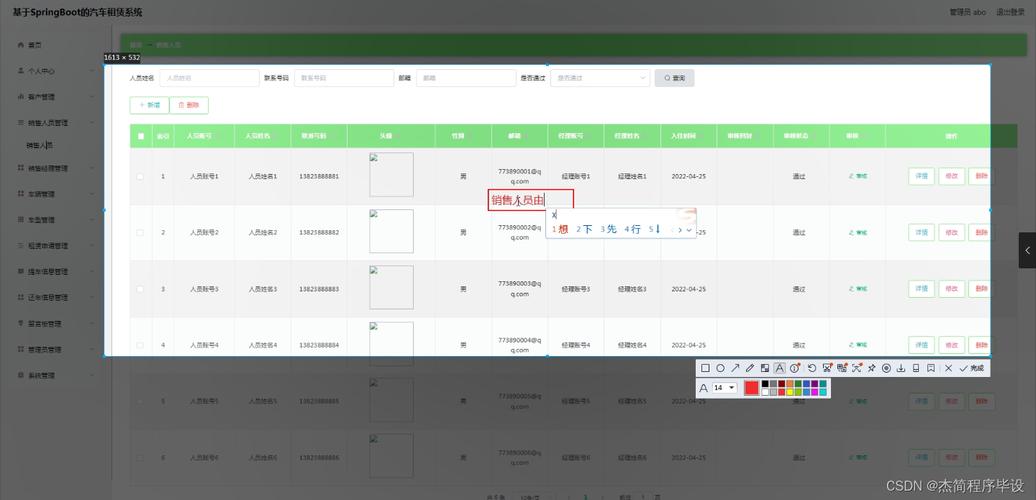This screenshot has height=500, width=1036.
Task: Click 删除 for row 人员账号3
Action: pyautogui.click(x=981, y=289)
